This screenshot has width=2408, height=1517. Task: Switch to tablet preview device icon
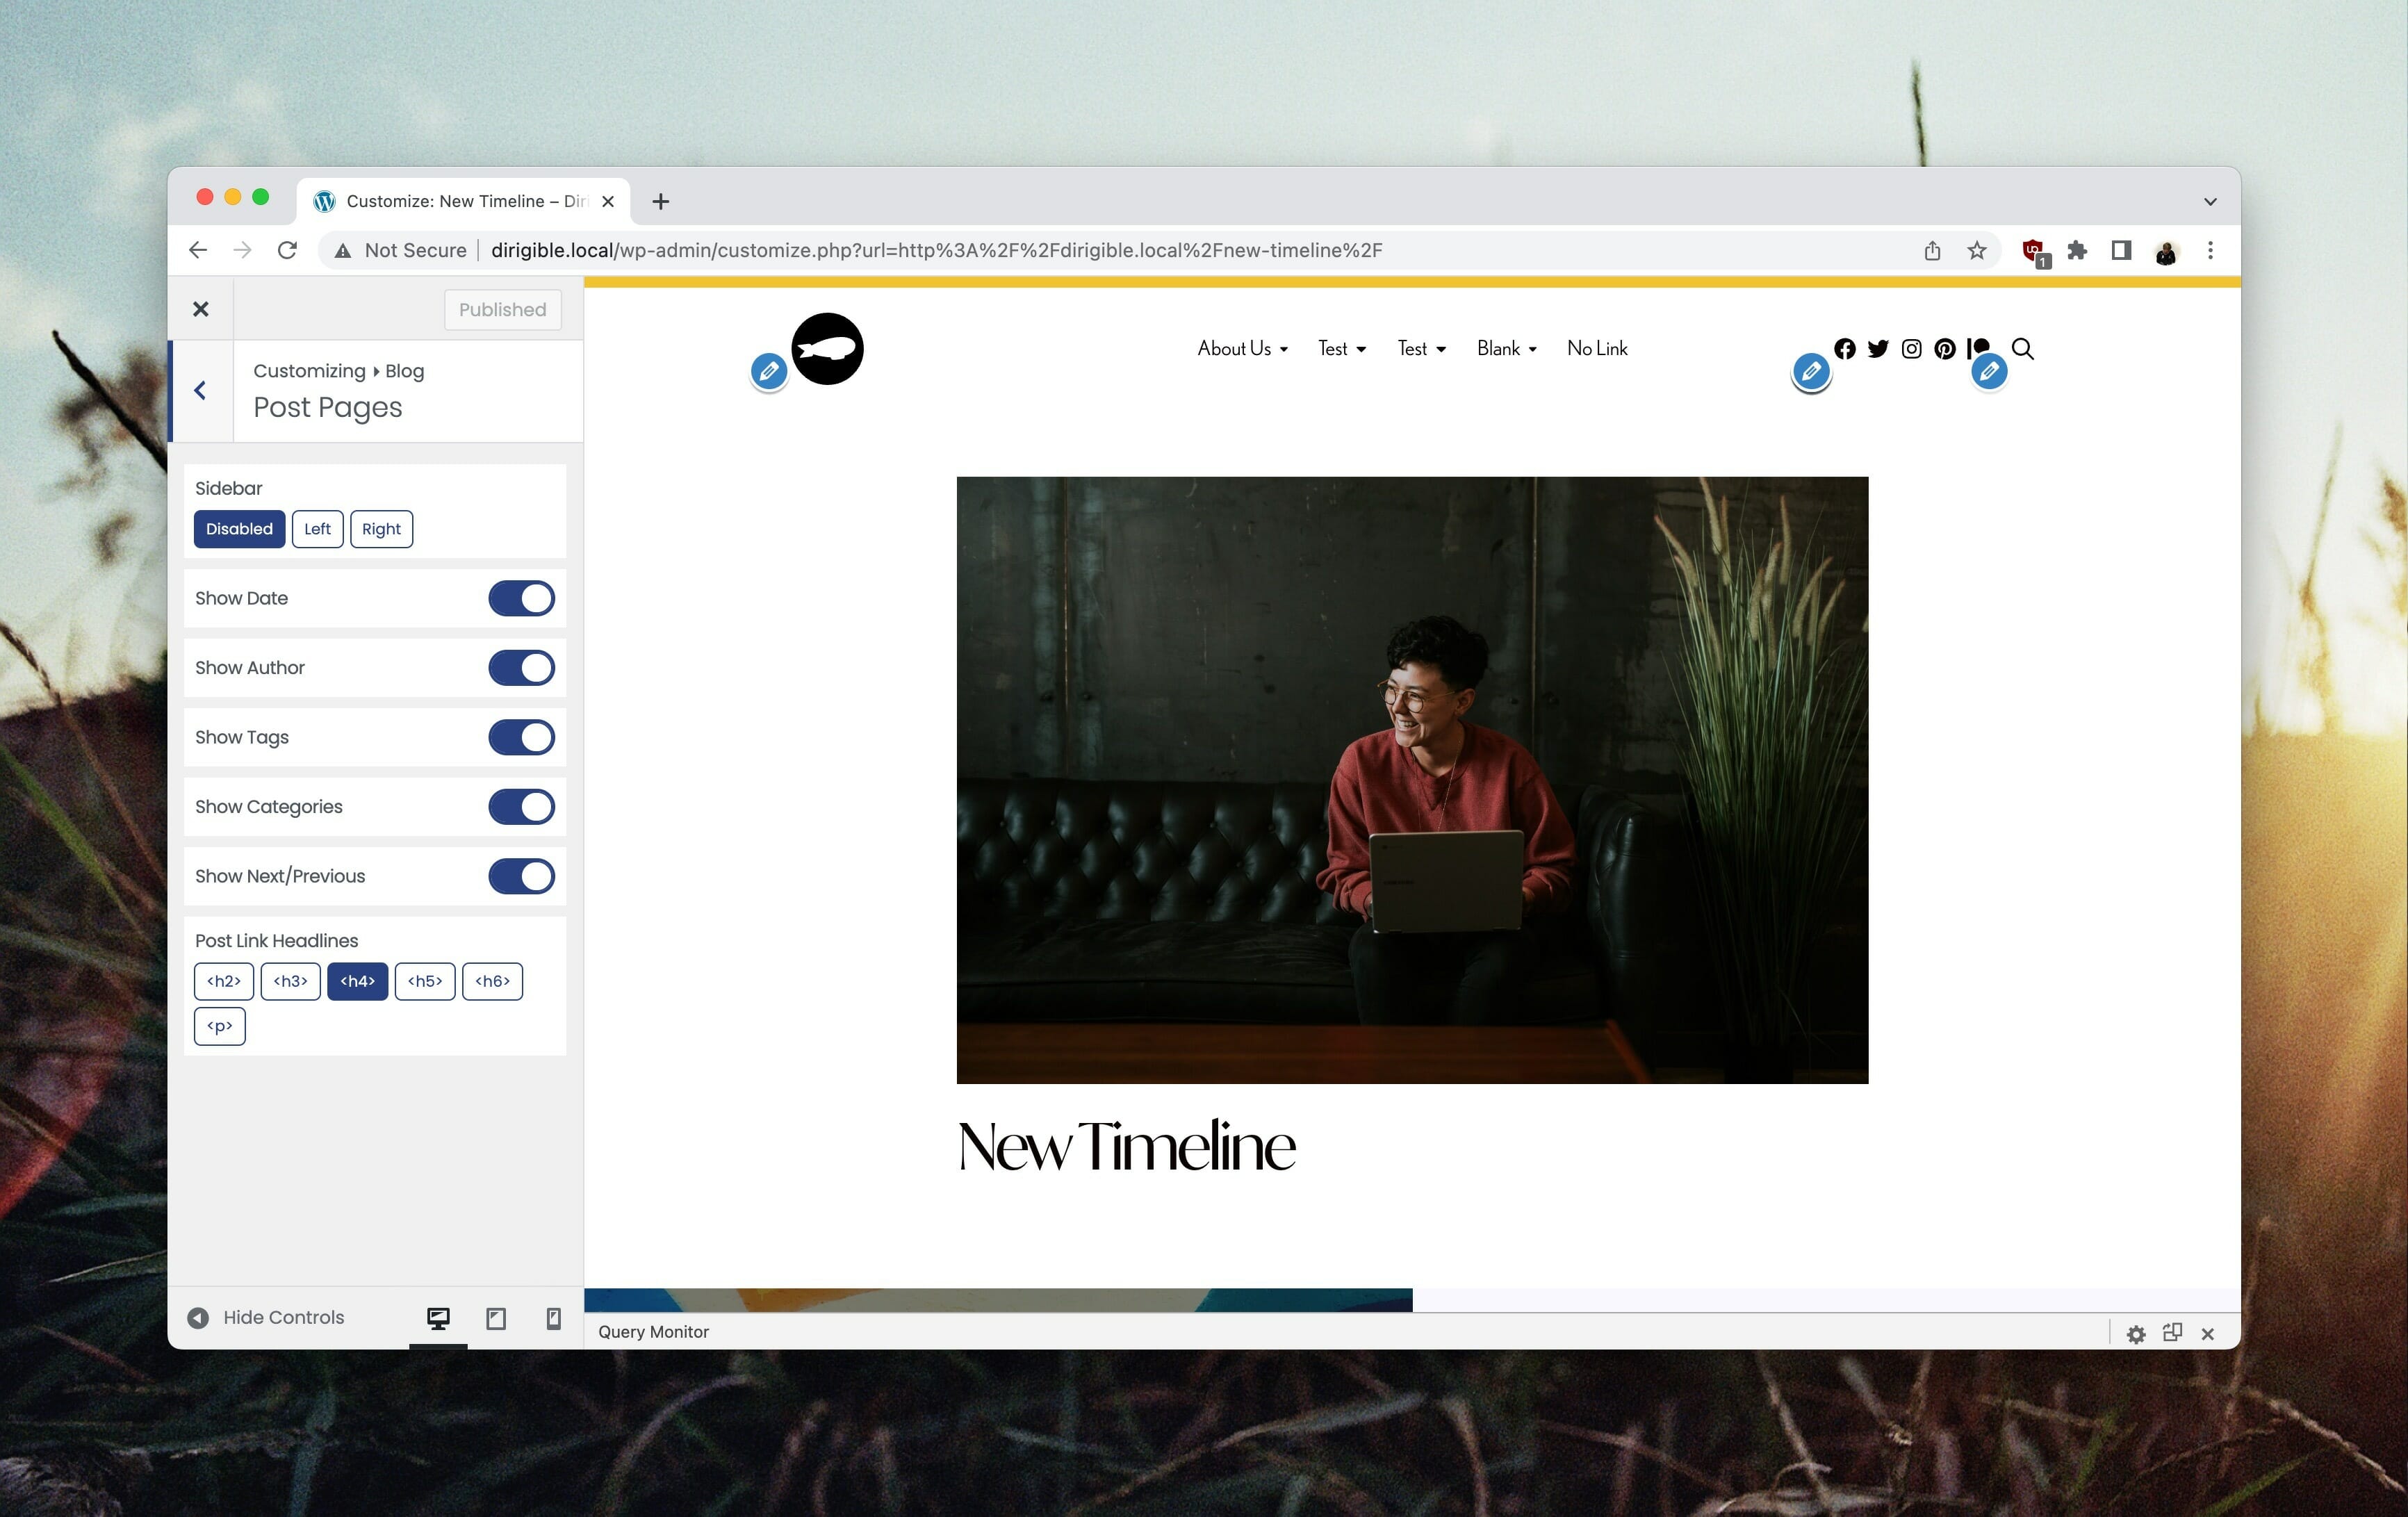point(496,1318)
